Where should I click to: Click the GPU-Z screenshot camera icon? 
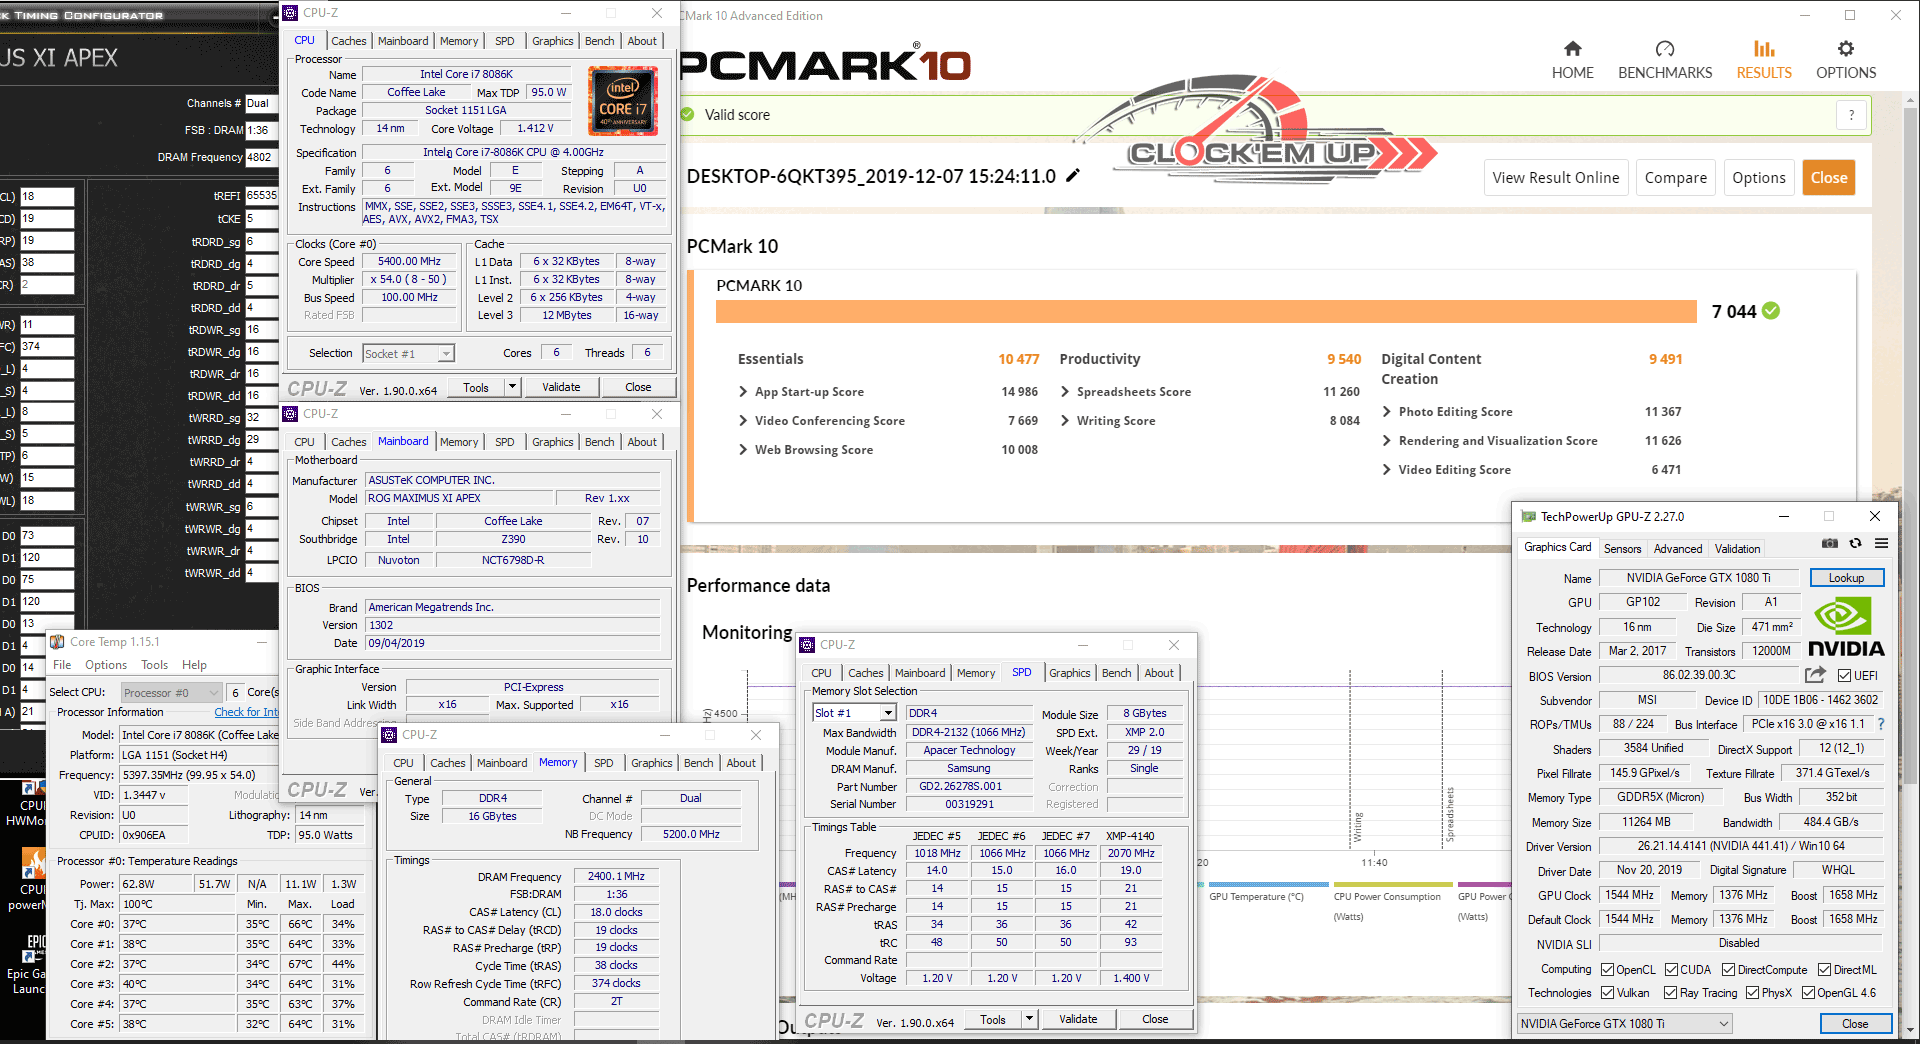(x=1829, y=544)
